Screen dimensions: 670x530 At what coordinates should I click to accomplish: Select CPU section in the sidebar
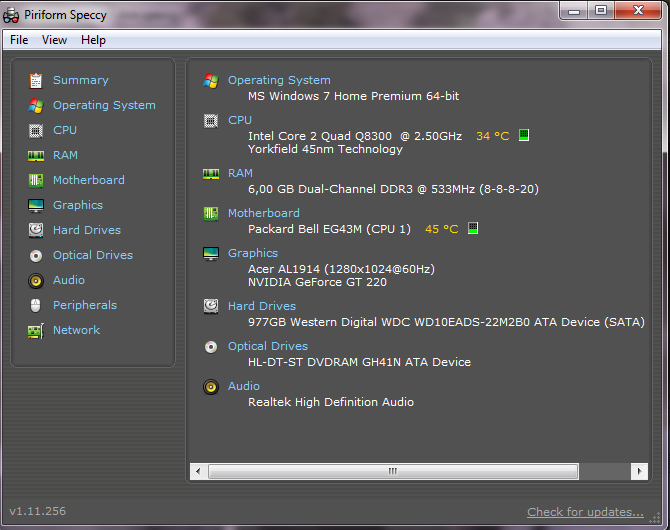pos(65,130)
